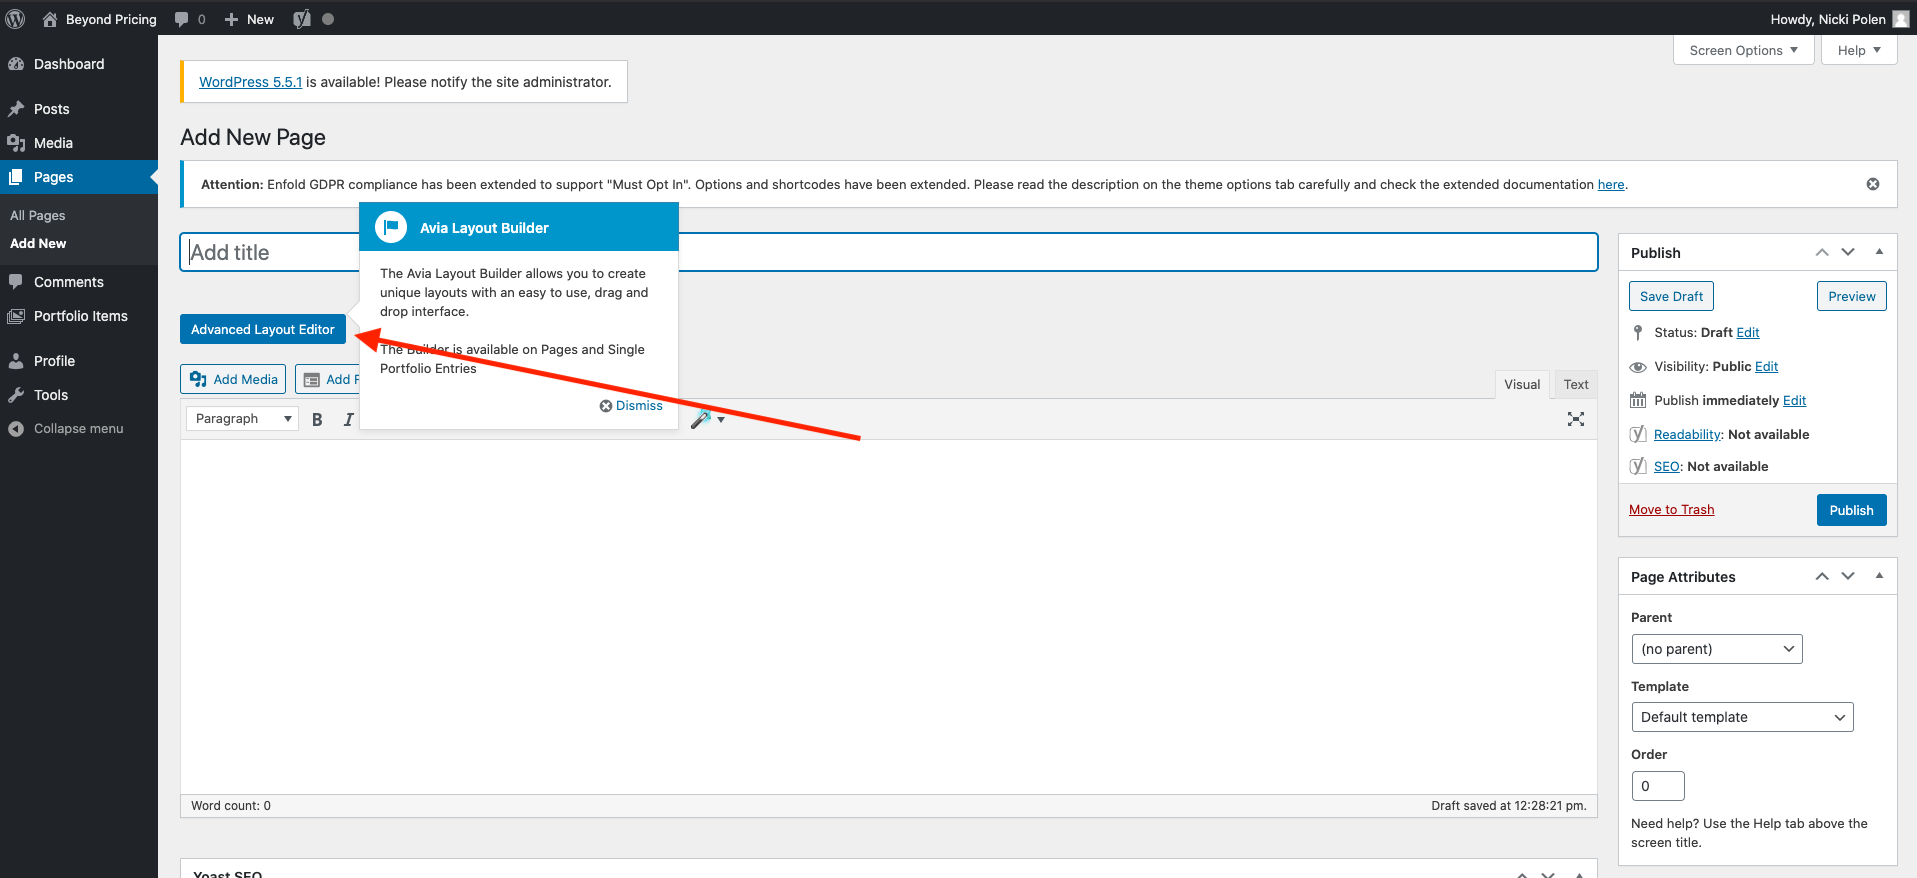
Task: Switch to the Text editor tab
Action: click(1576, 384)
